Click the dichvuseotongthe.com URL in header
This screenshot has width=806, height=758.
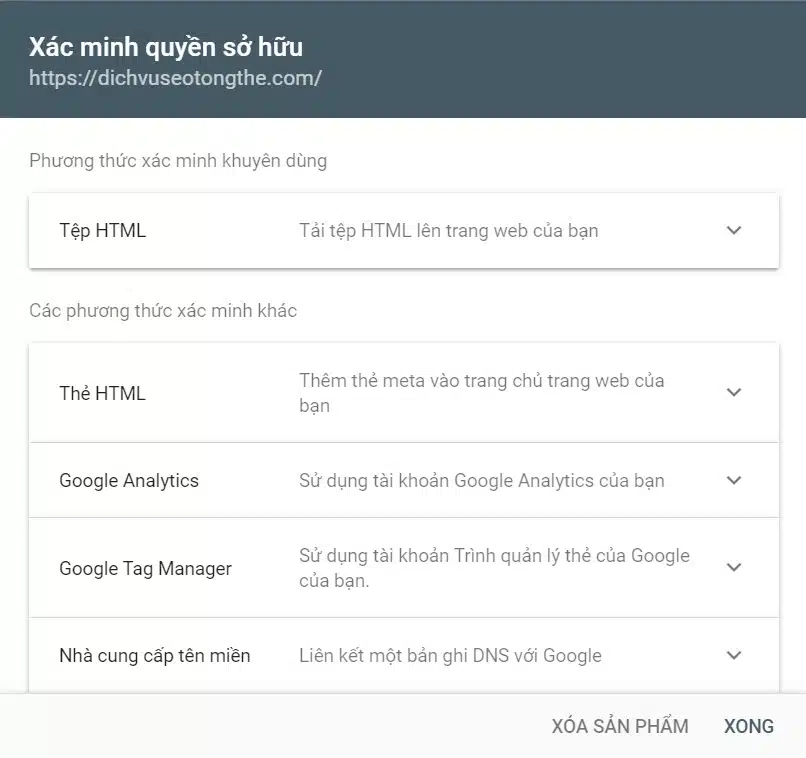point(175,77)
